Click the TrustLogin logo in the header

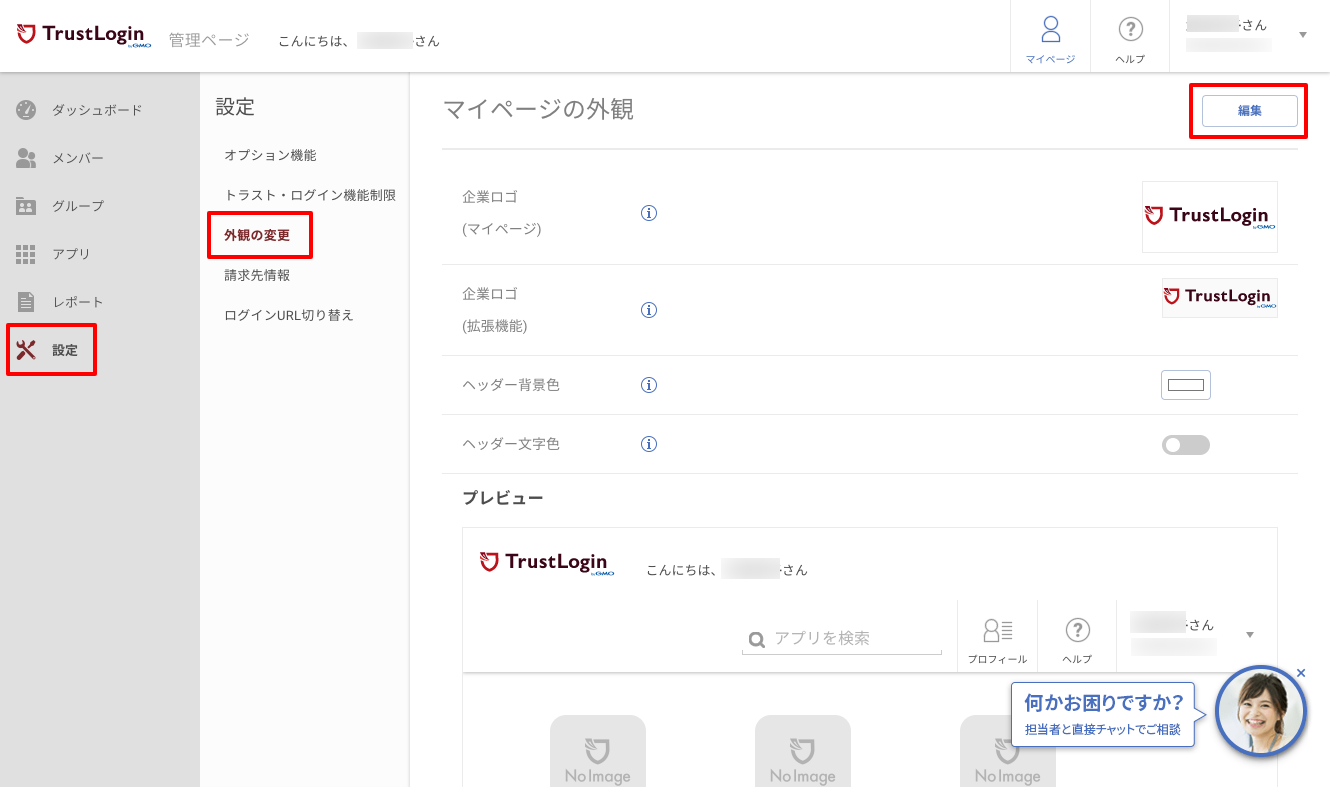(x=84, y=35)
